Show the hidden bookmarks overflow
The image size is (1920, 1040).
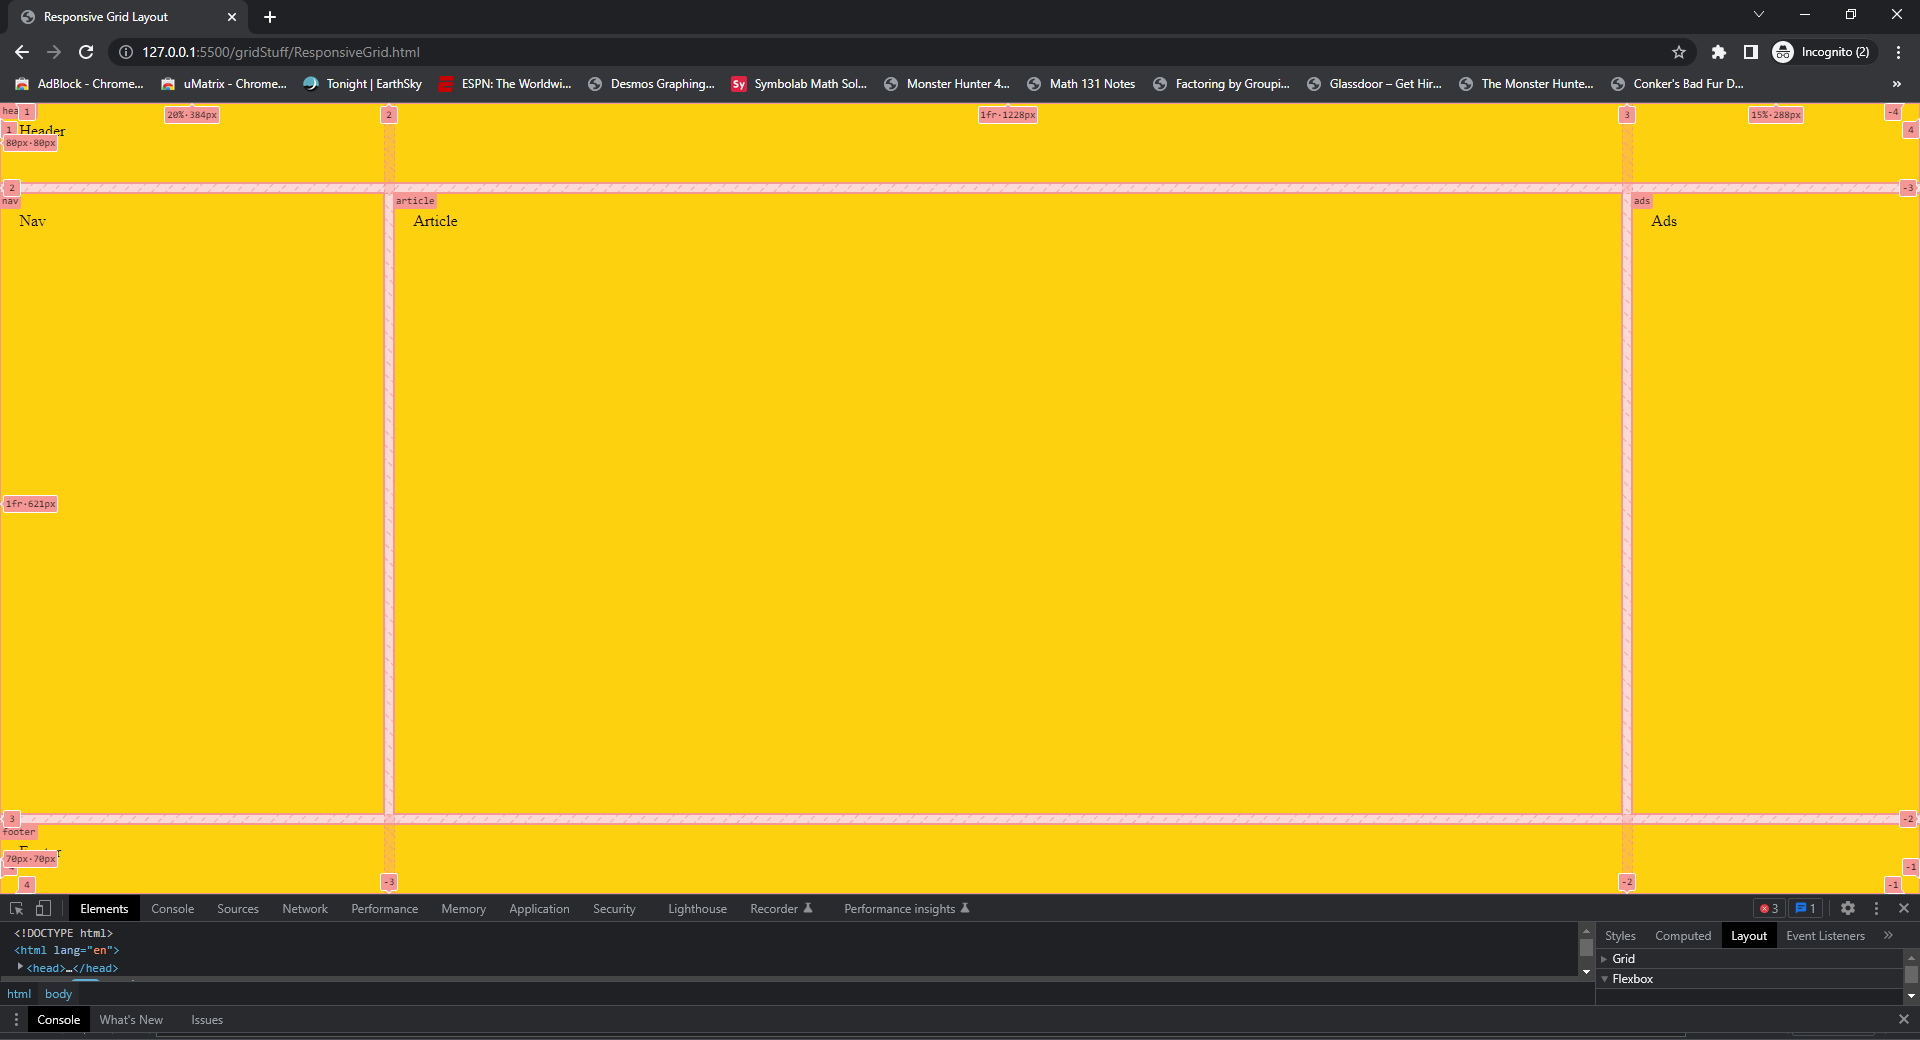pos(1897,84)
